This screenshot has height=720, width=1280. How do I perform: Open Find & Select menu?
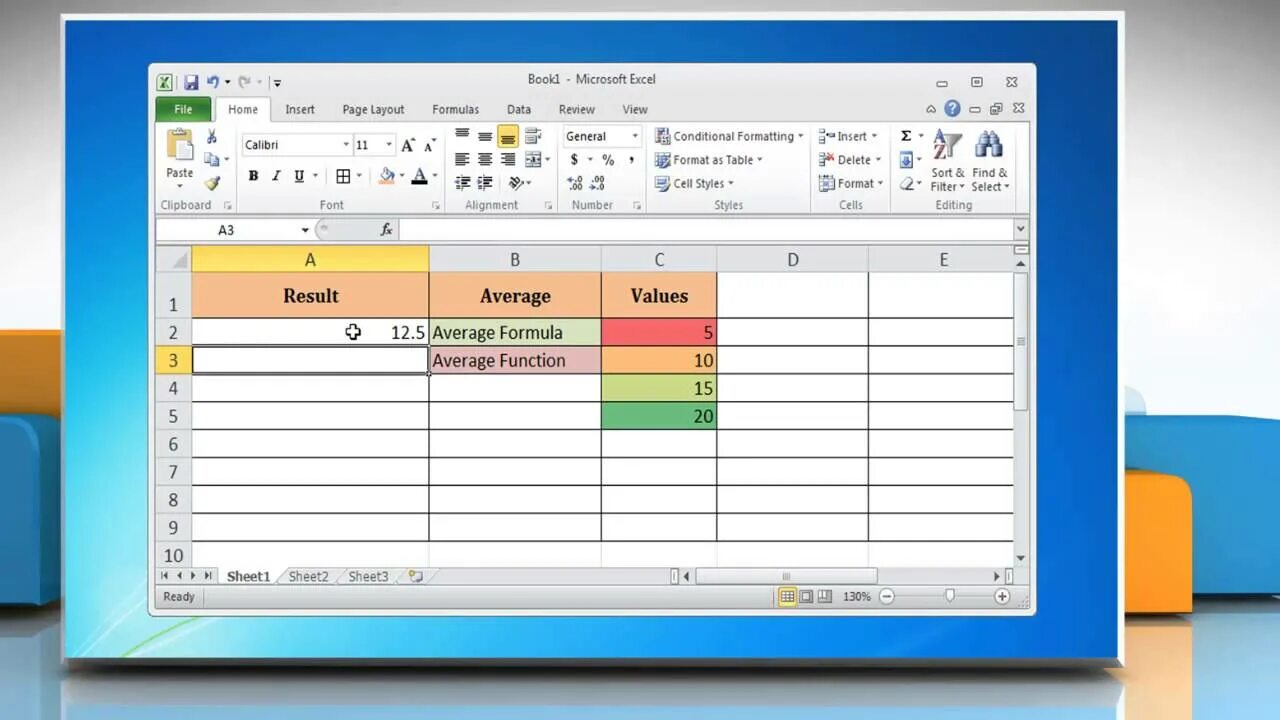990,160
